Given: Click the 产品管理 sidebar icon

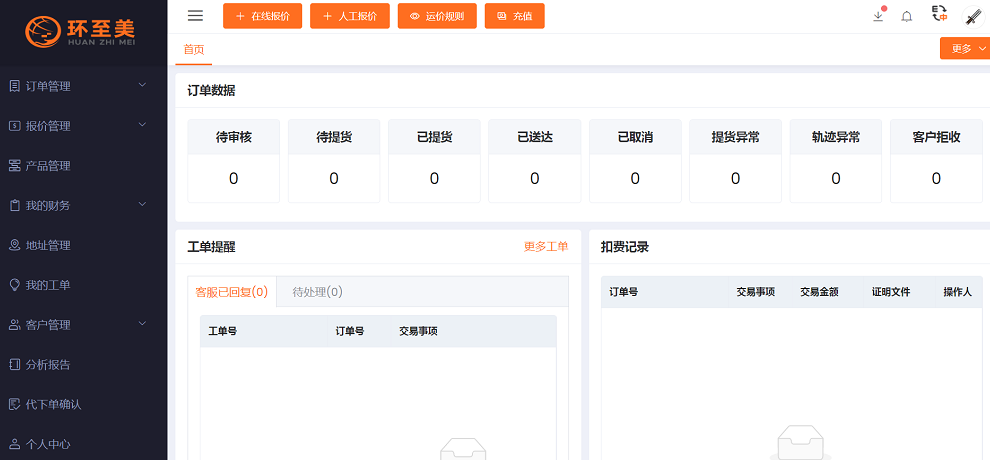Looking at the screenshot, I should pyautogui.click(x=15, y=166).
